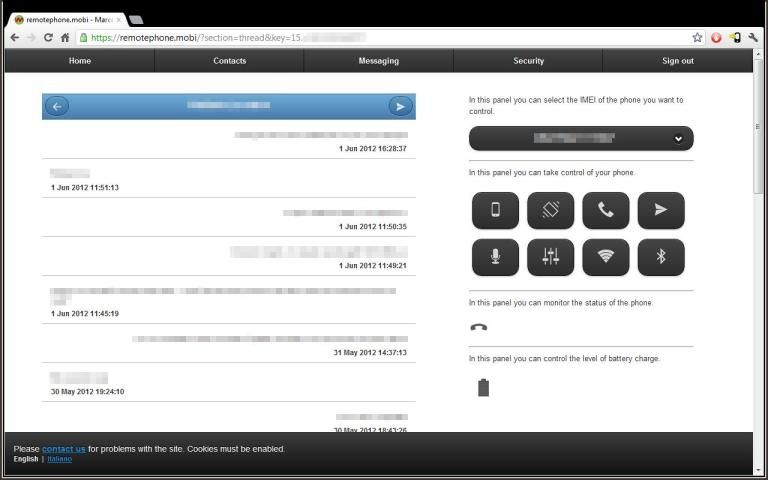Bookmark page with the star icon
This screenshot has width=768, height=480.
pos(697,37)
